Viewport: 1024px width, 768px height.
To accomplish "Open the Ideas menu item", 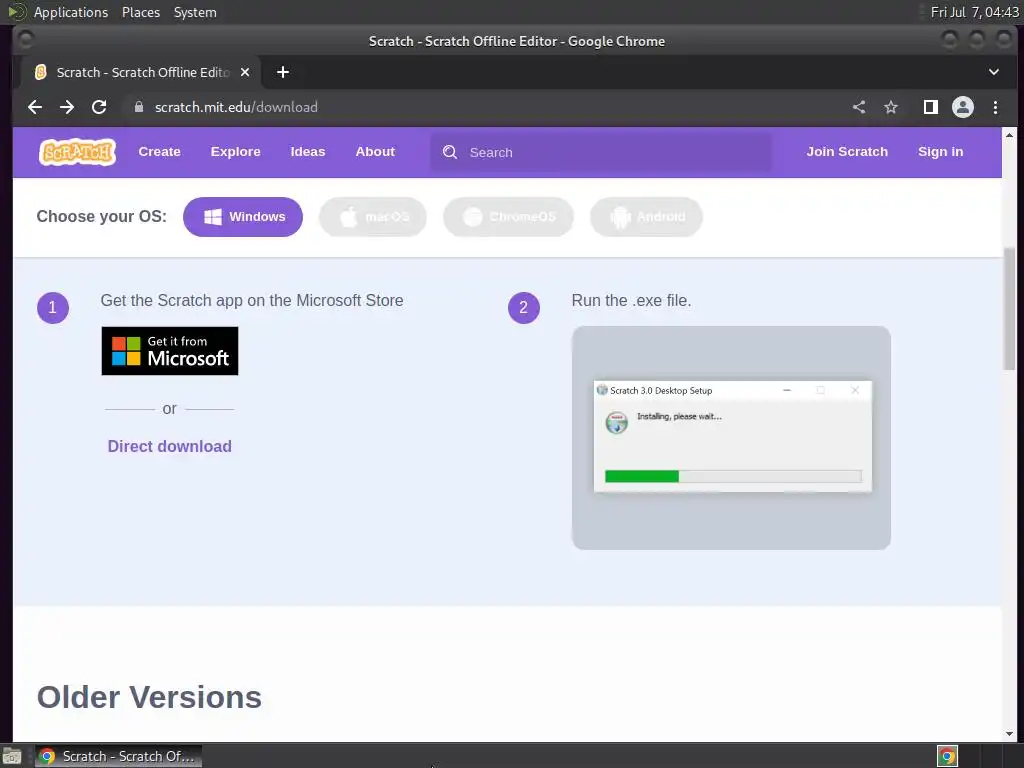I will (x=308, y=152).
